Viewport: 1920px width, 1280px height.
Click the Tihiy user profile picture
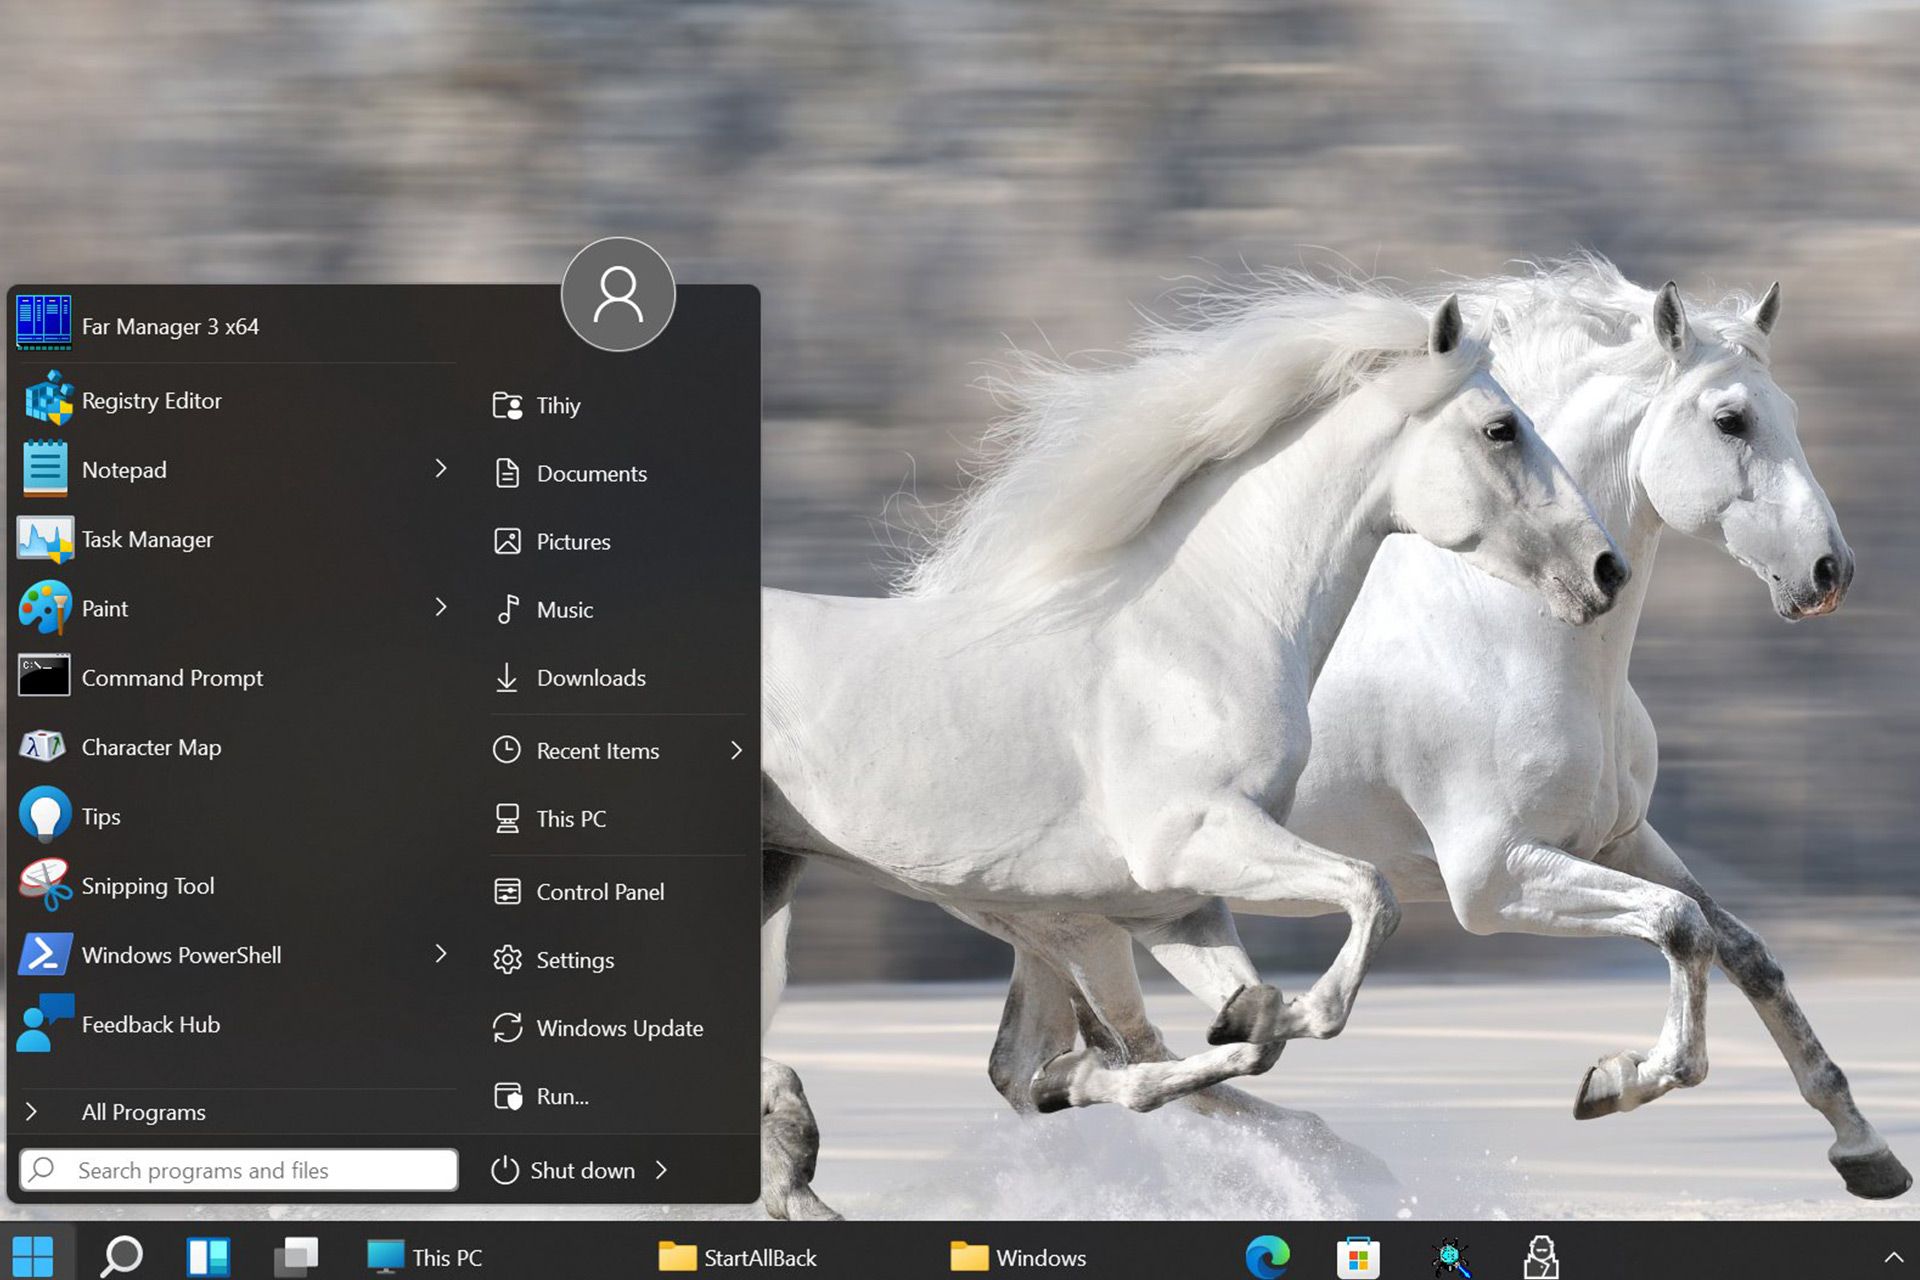tap(618, 295)
